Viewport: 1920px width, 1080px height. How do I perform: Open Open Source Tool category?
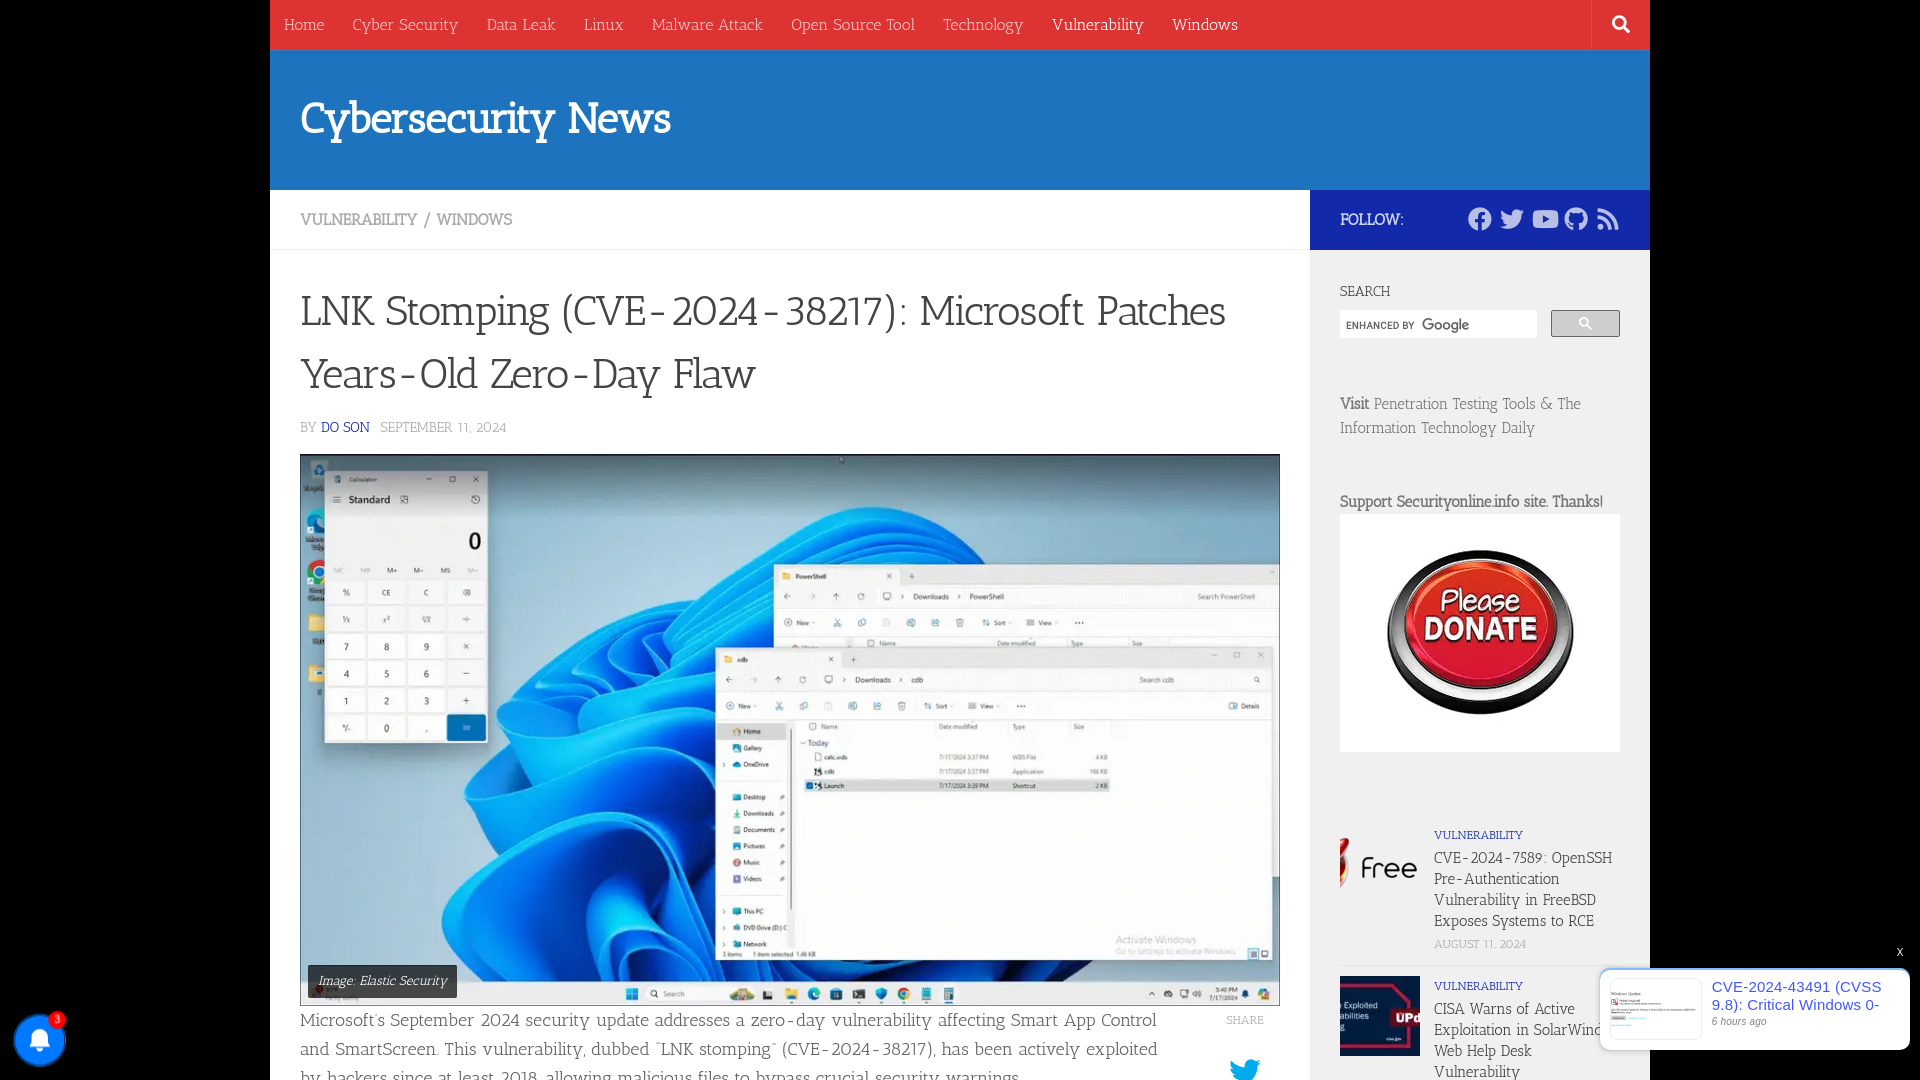coord(853,25)
